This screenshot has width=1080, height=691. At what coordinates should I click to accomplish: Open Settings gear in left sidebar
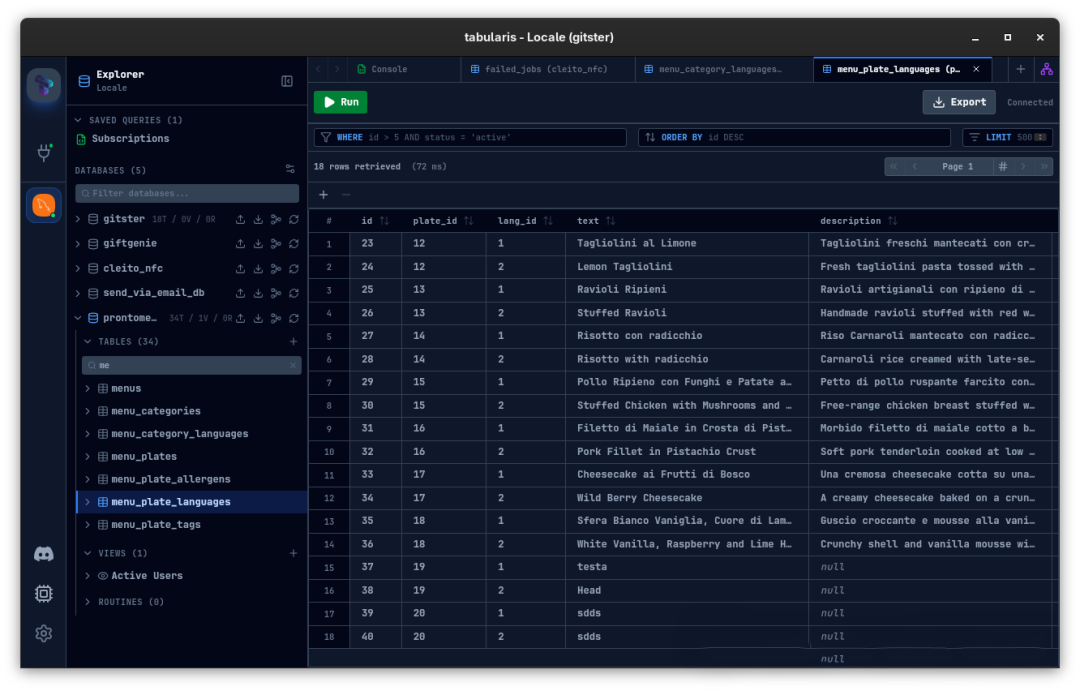pos(44,633)
